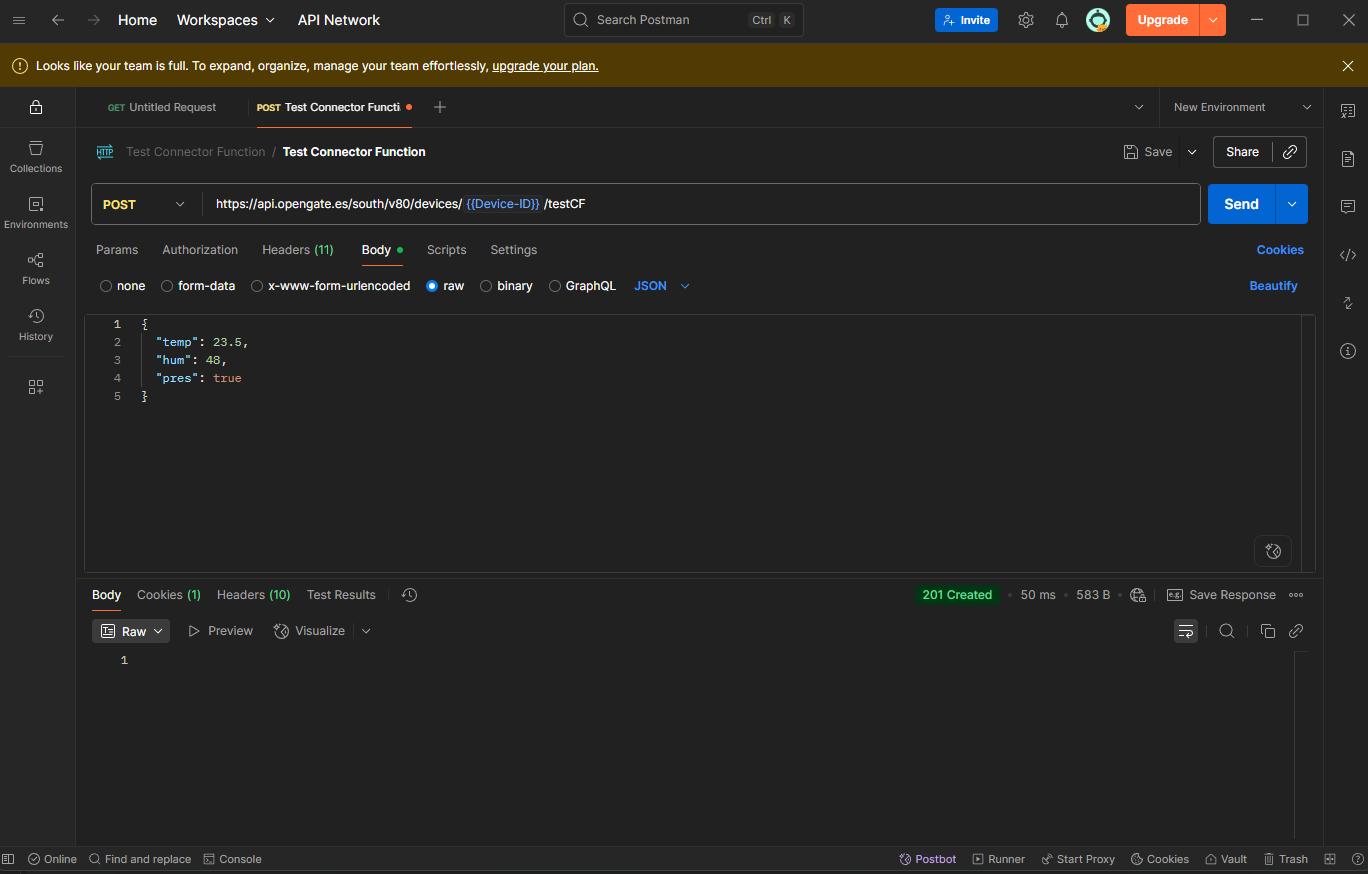Viewport: 1368px width, 874px height.
Task: Dismiss the team full banner
Action: (x=1347, y=66)
